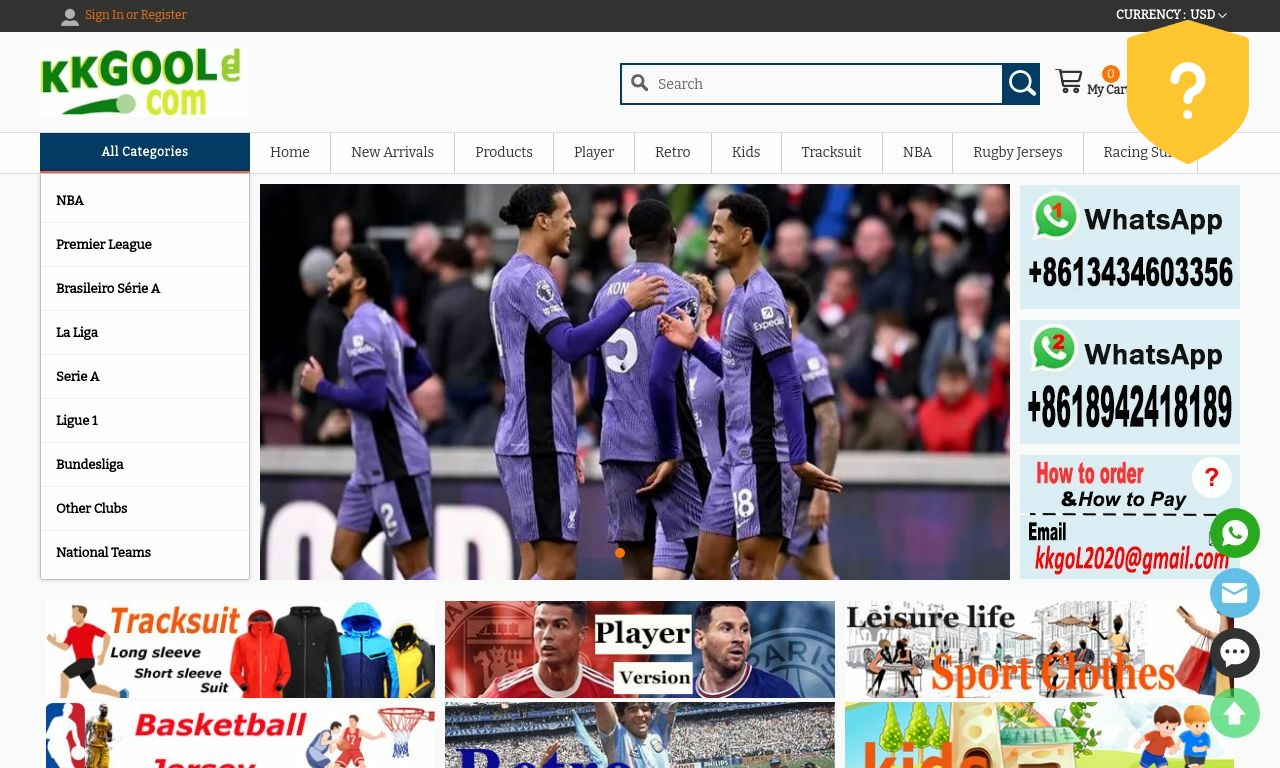Open NBA in the categories sidebar
This screenshot has width=1280, height=768.
145,201
